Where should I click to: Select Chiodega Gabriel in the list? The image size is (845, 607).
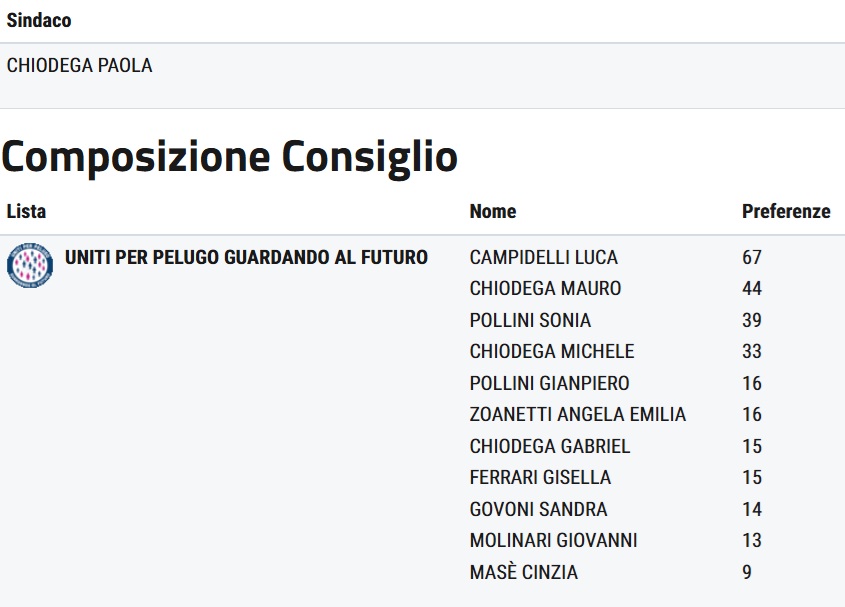pyautogui.click(x=550, y=446)
